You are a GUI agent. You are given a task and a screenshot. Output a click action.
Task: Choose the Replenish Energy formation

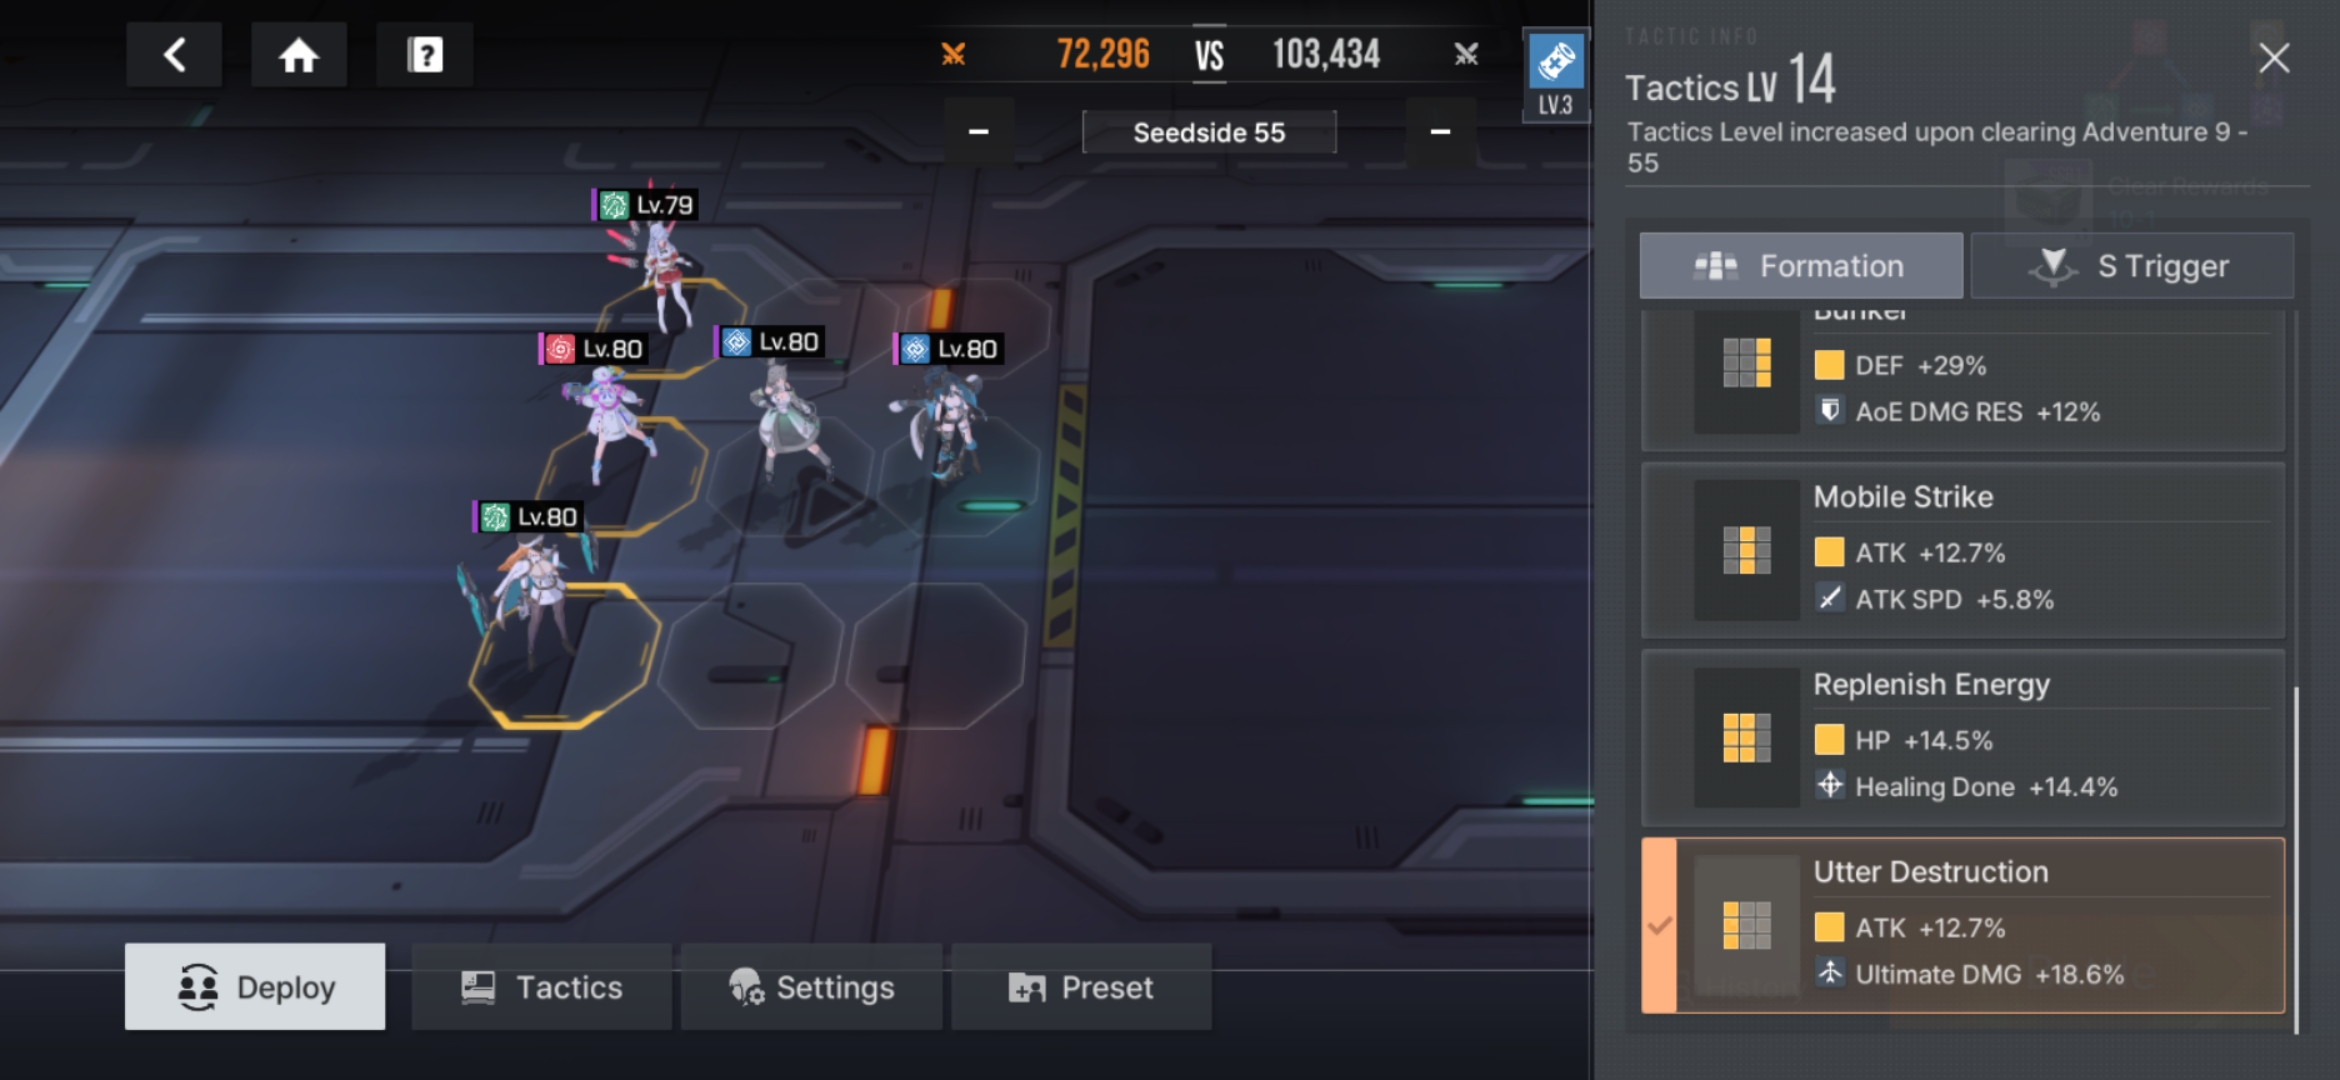pos(1963,738)
